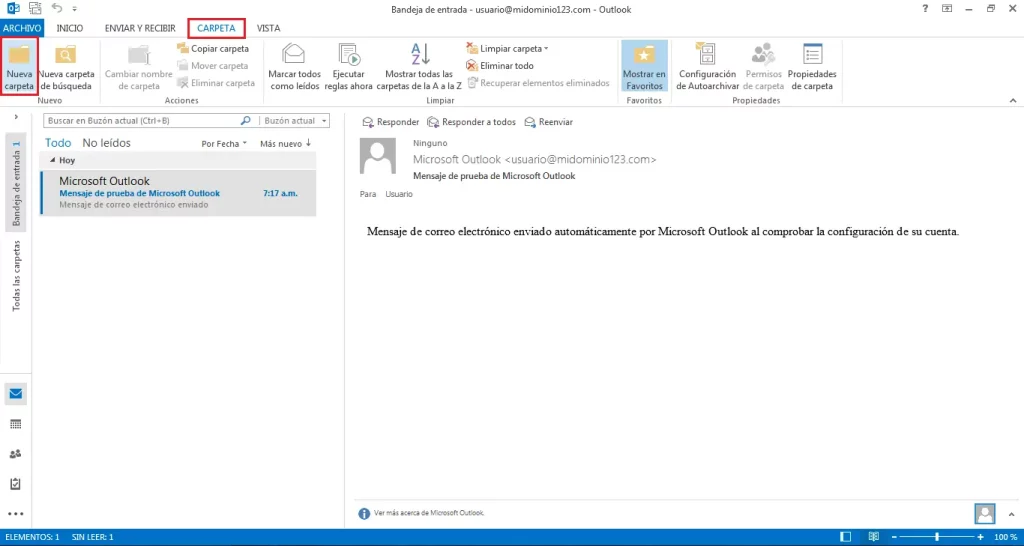Click zoom in plus button

[980, 537]
